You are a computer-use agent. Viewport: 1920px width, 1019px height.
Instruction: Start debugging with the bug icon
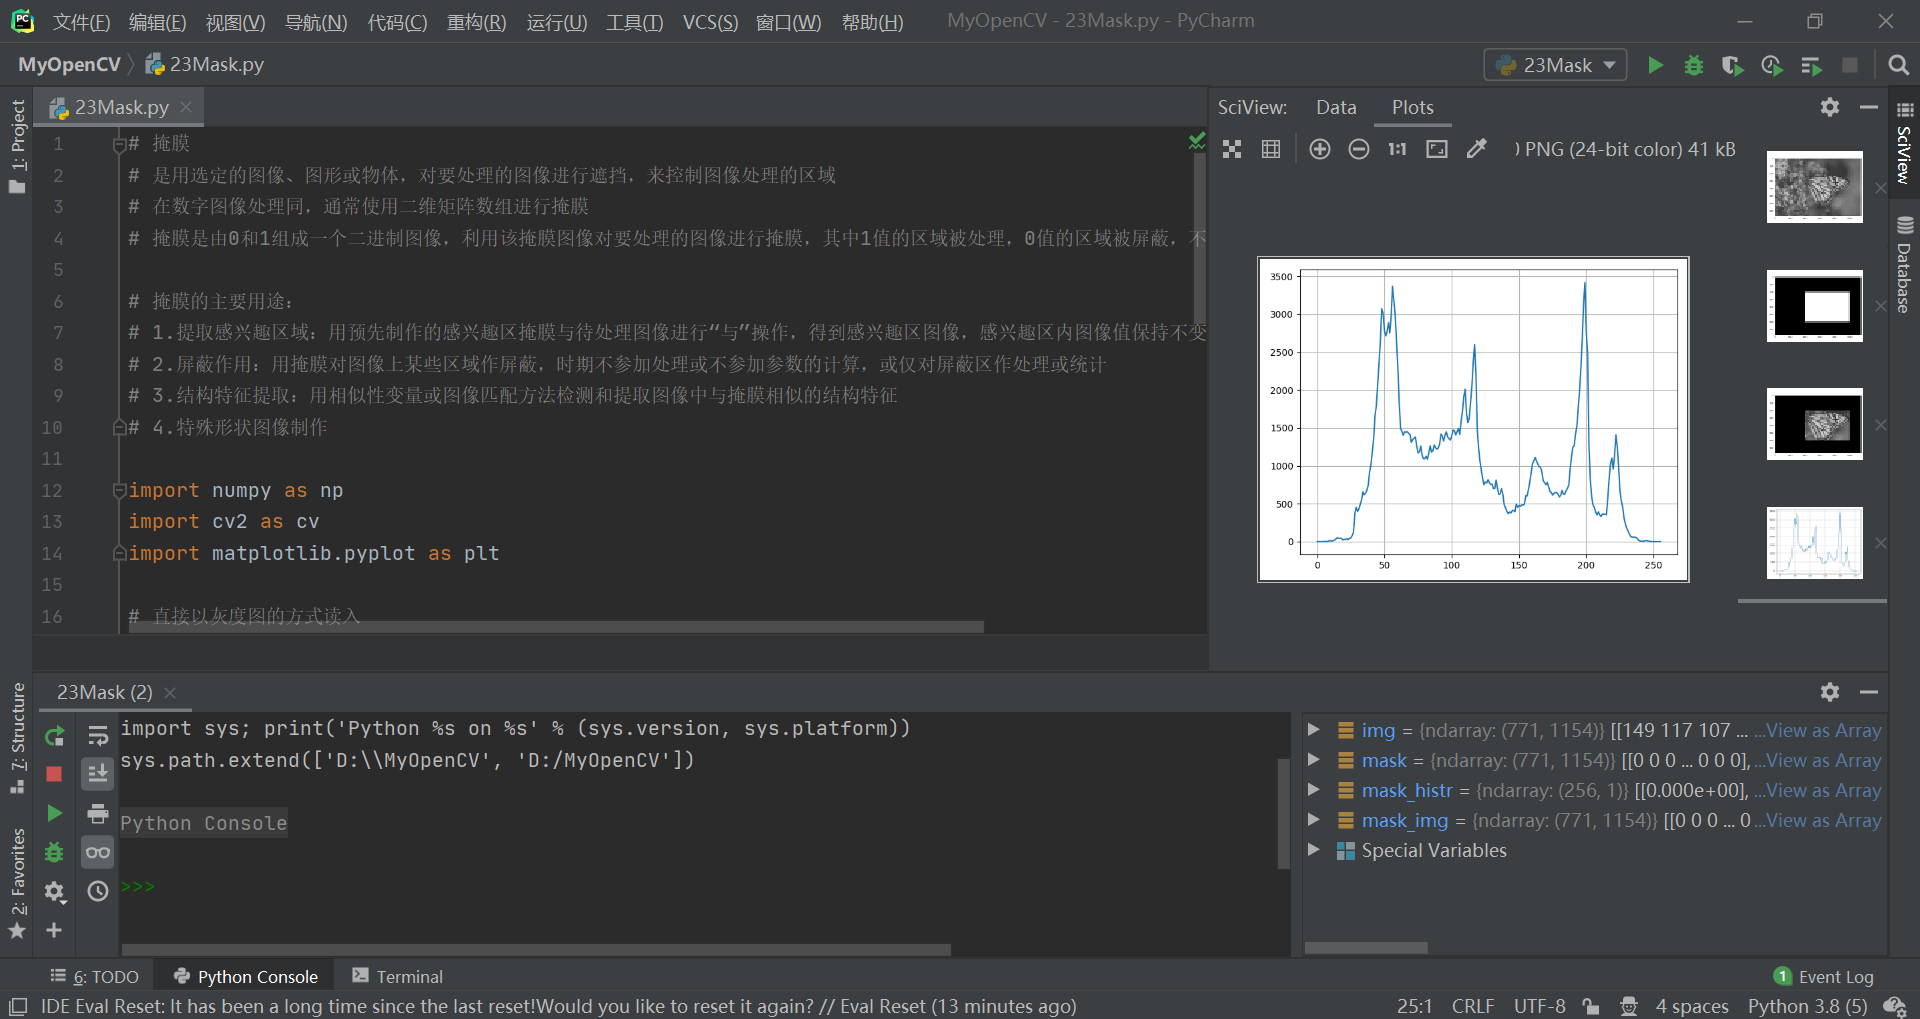point(1693,64)
